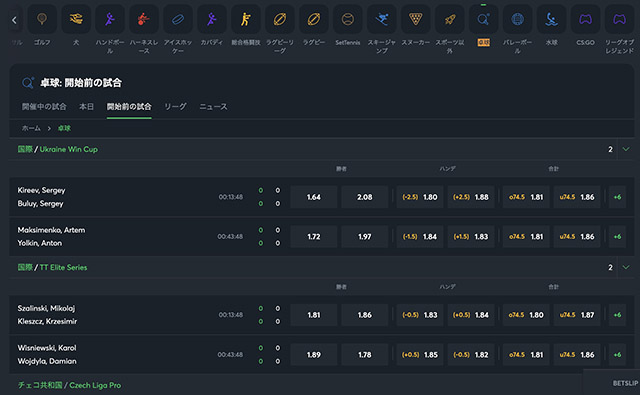Open the Czech Liga Pro league link
The height and width of the screenshot is (395, 640).
coord(95,385)
